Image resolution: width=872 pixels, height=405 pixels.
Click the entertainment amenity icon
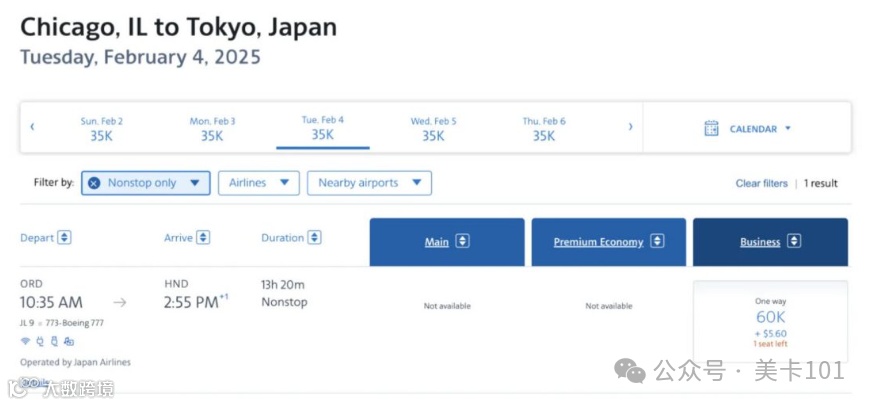[68, 341]
